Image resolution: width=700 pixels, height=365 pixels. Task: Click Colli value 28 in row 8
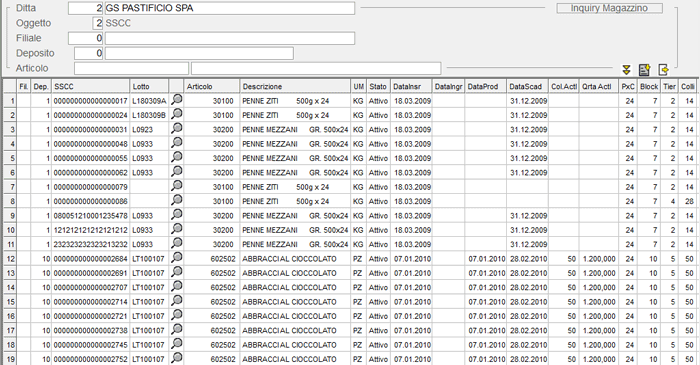[x=689, y=201]
